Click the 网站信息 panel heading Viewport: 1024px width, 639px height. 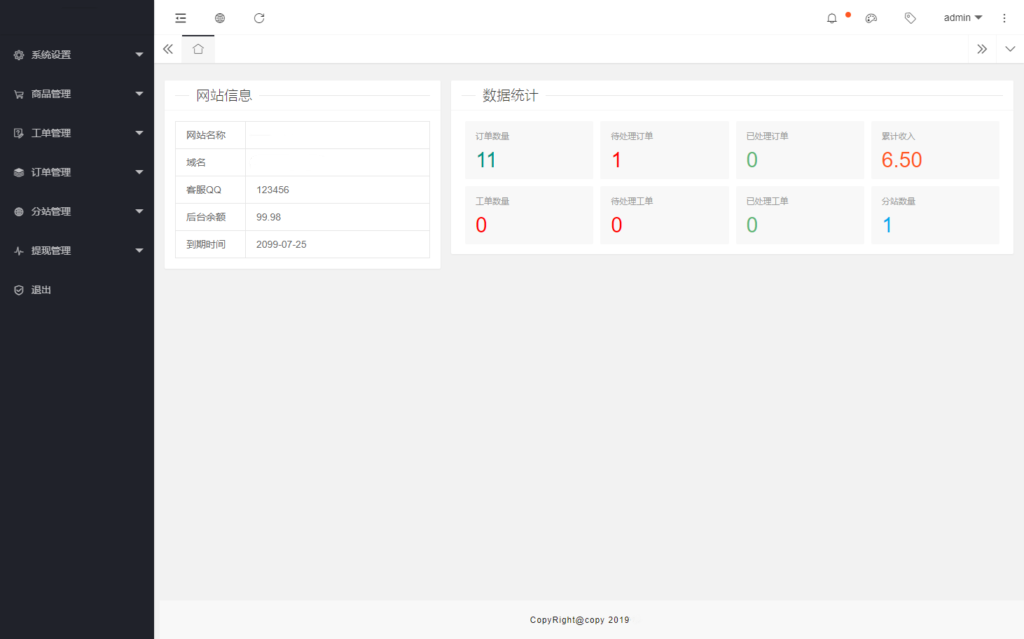click(x=224, y=95)
